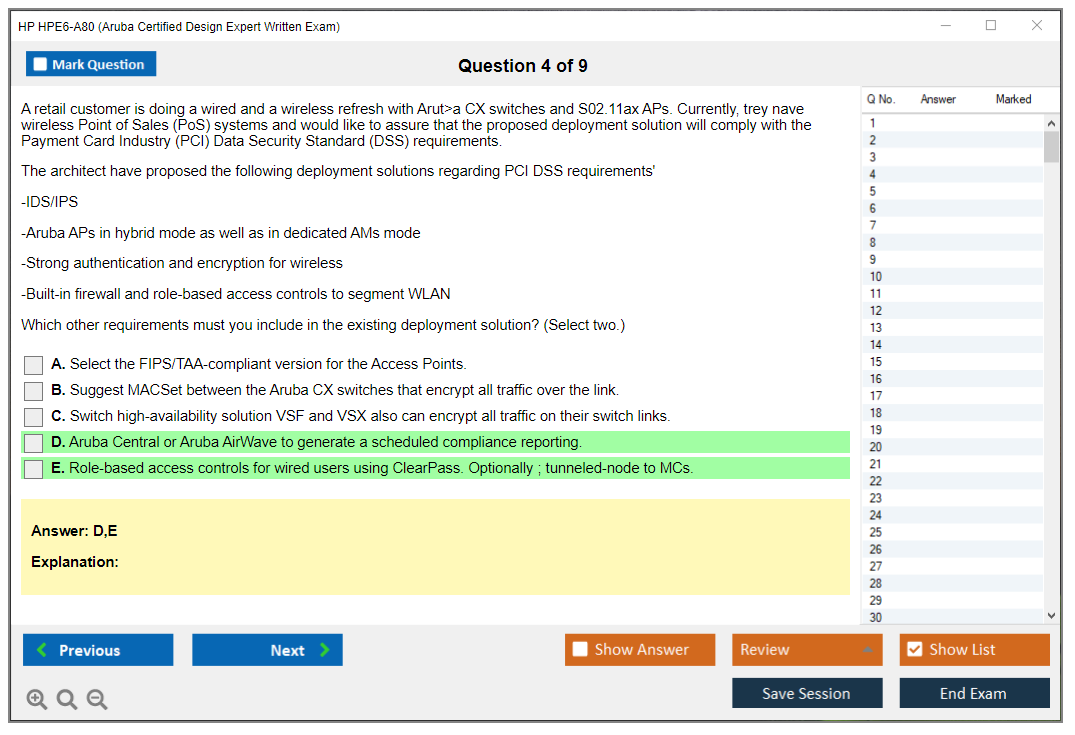Viewport: 1075px width, 735px height.
Task: Uncheck the Show List option
Action: click(914, 650)
